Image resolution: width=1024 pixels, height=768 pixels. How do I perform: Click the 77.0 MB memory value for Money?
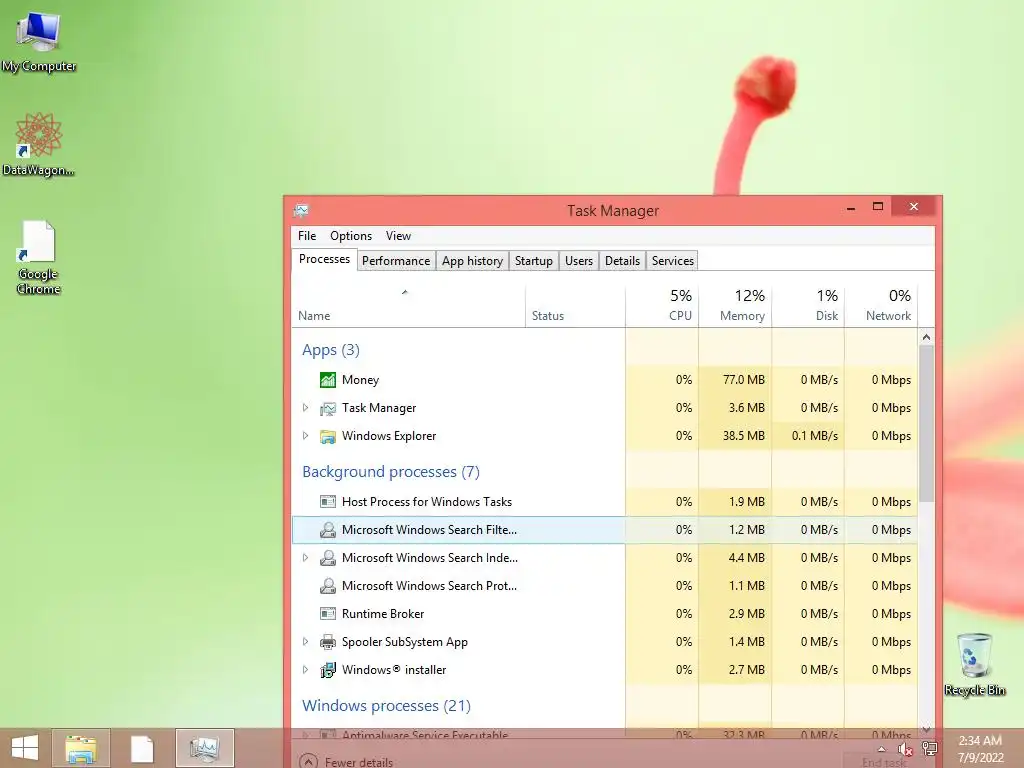(743, 380)
